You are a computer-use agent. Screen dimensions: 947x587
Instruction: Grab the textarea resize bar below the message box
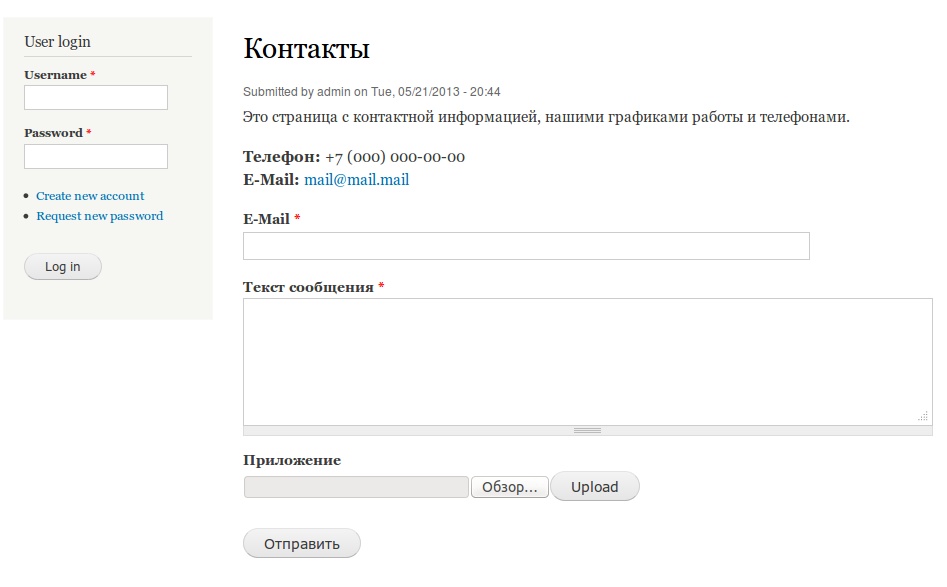(587, 430)
